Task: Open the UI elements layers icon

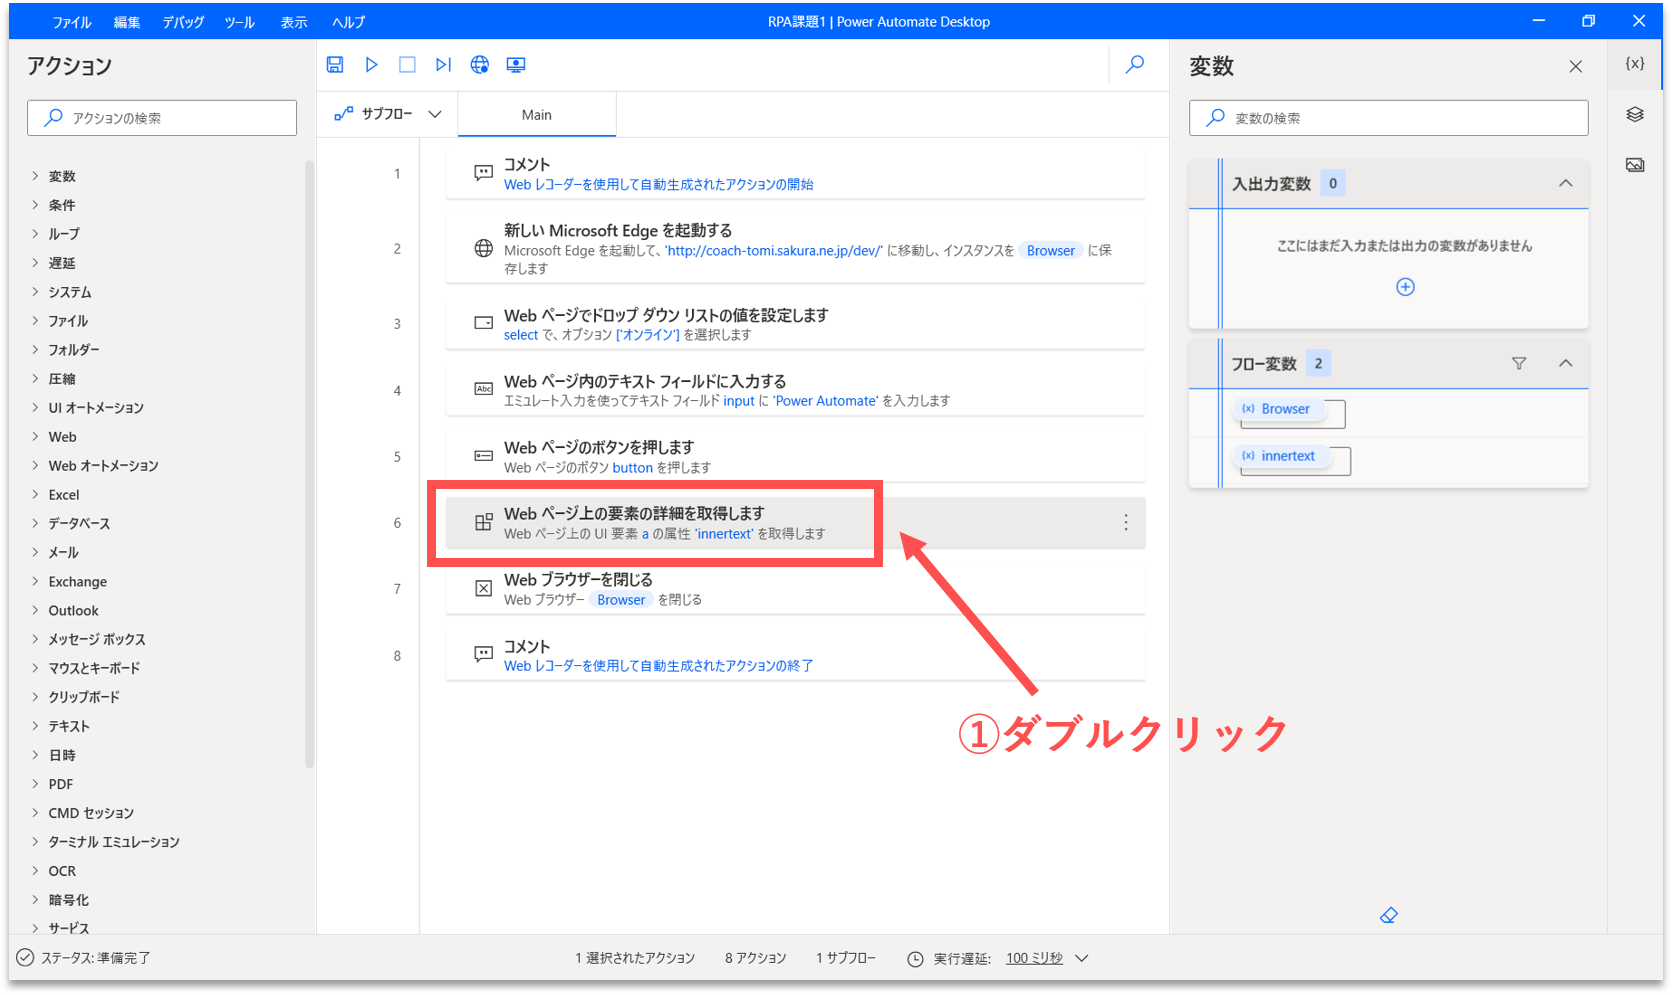Action: [x=1635, y=115]
